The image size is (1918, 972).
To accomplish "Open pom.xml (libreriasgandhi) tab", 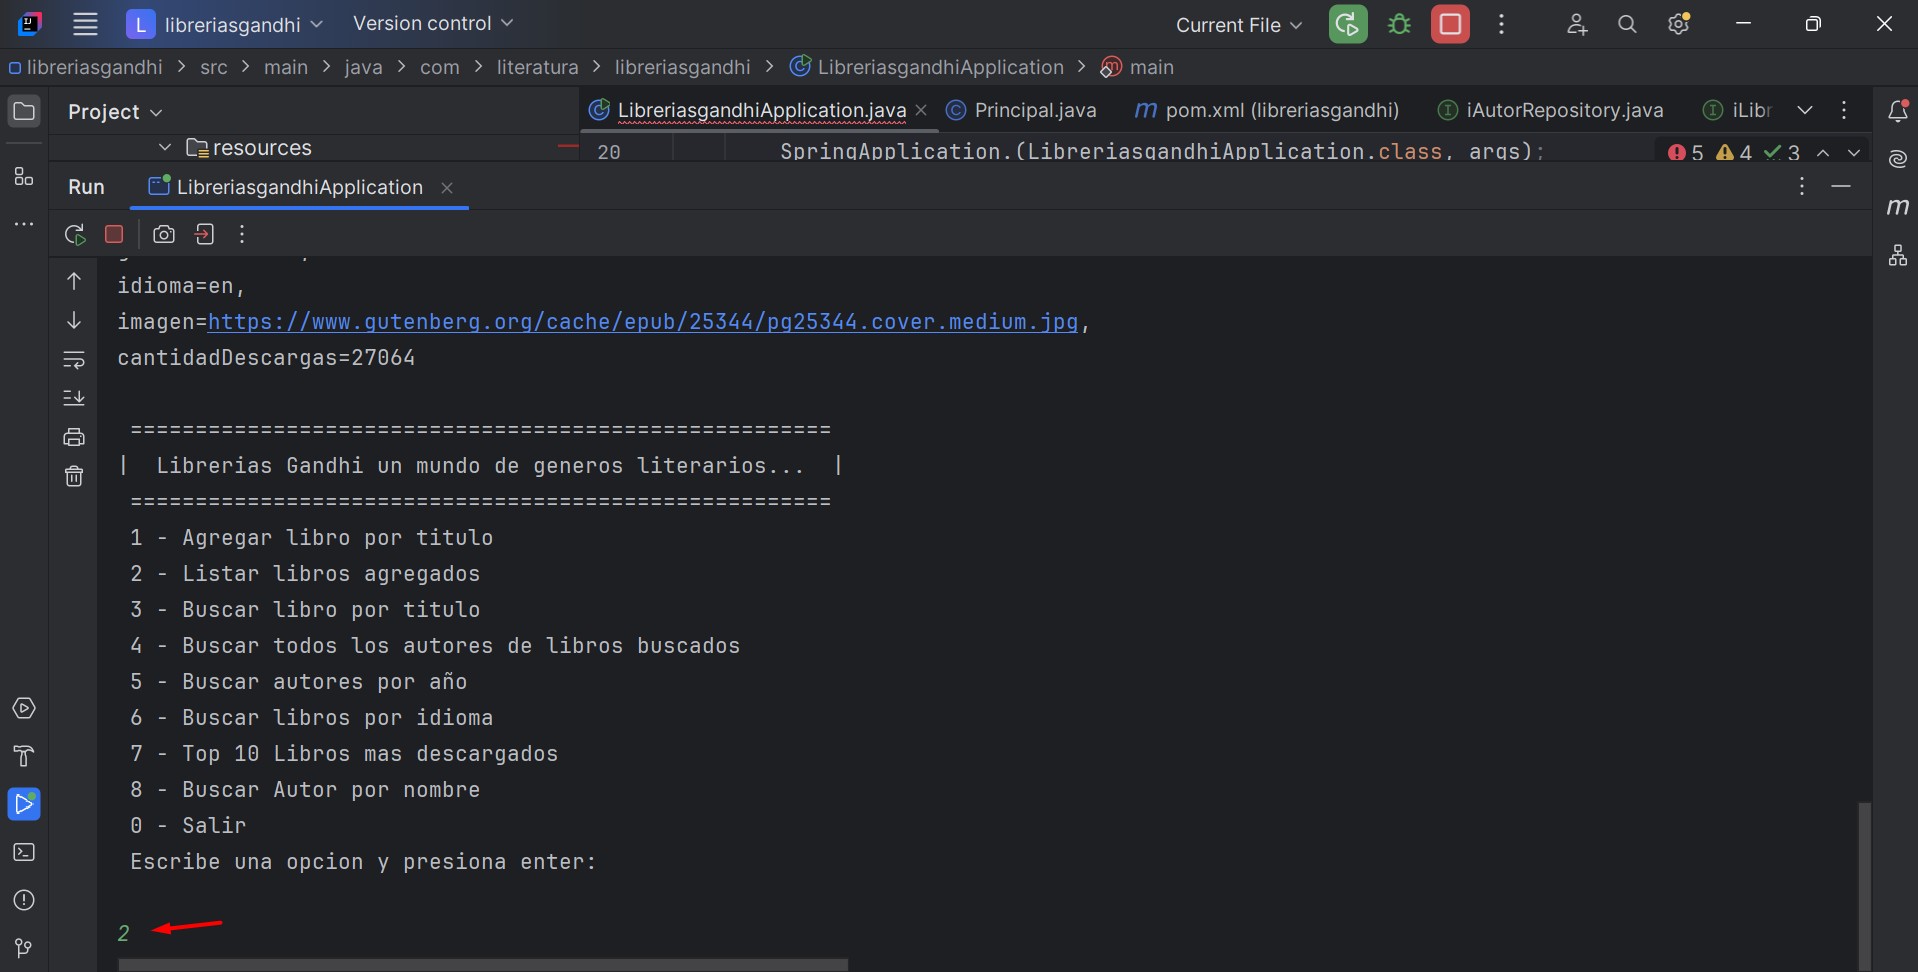I will (x=1267, y=110).
